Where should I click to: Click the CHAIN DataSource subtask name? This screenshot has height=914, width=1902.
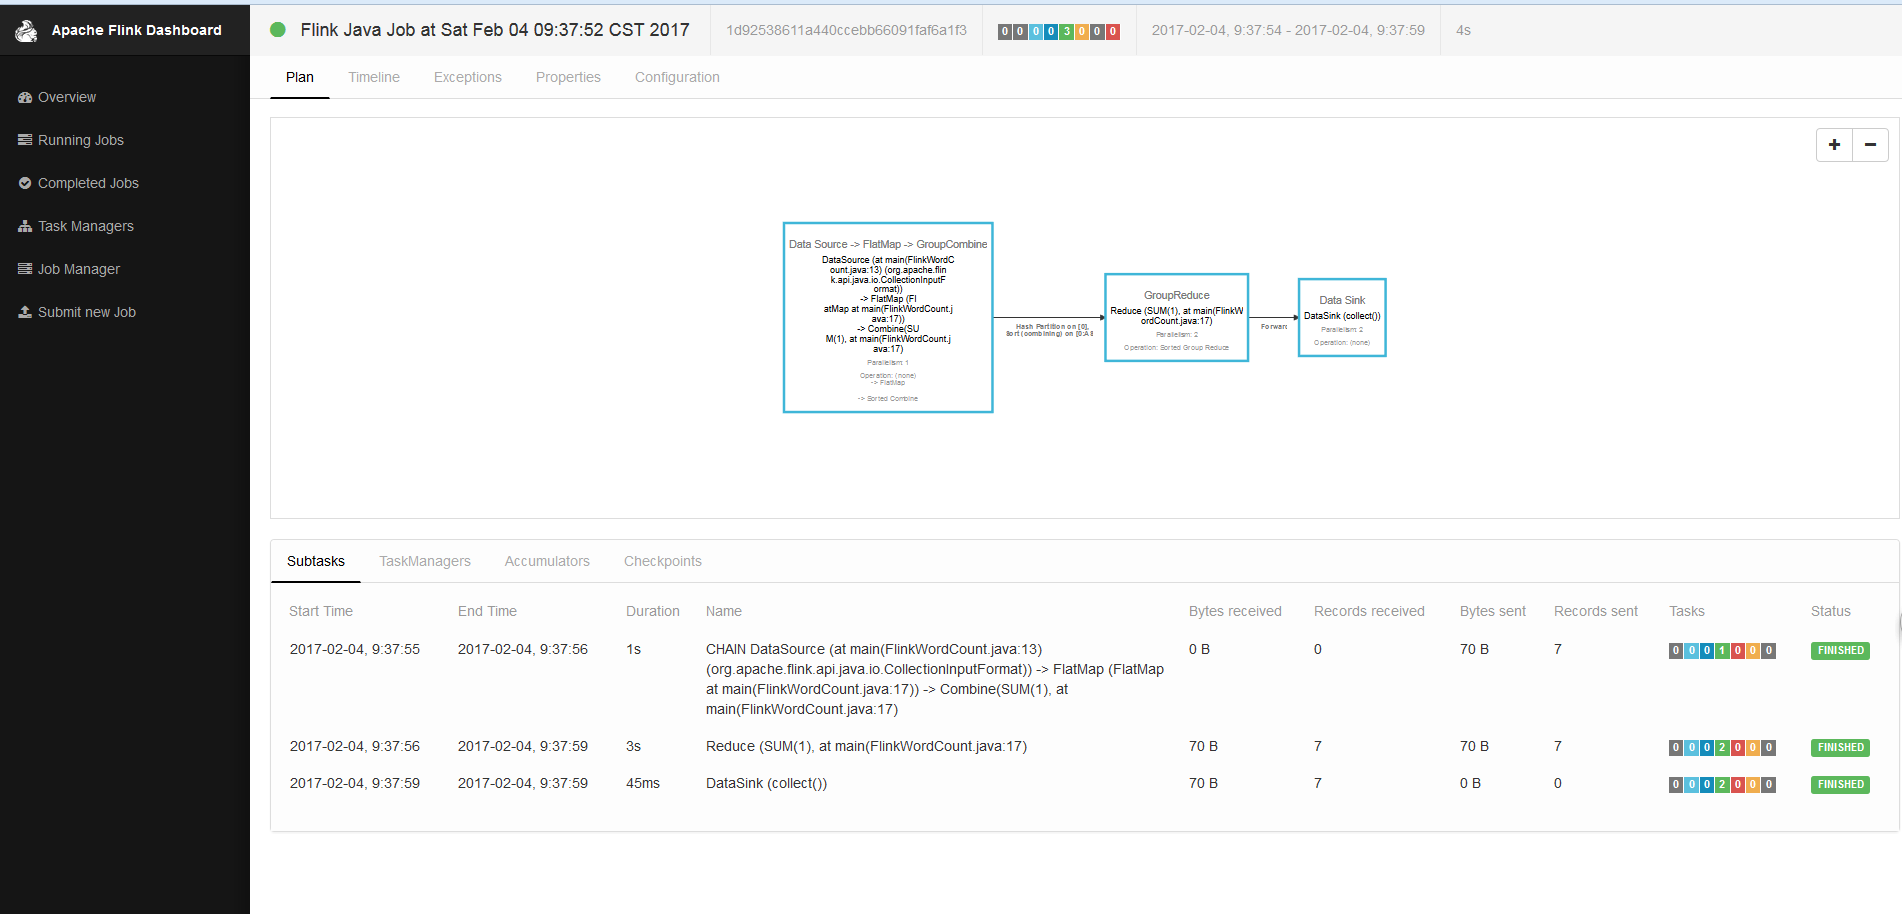point(935,679)
